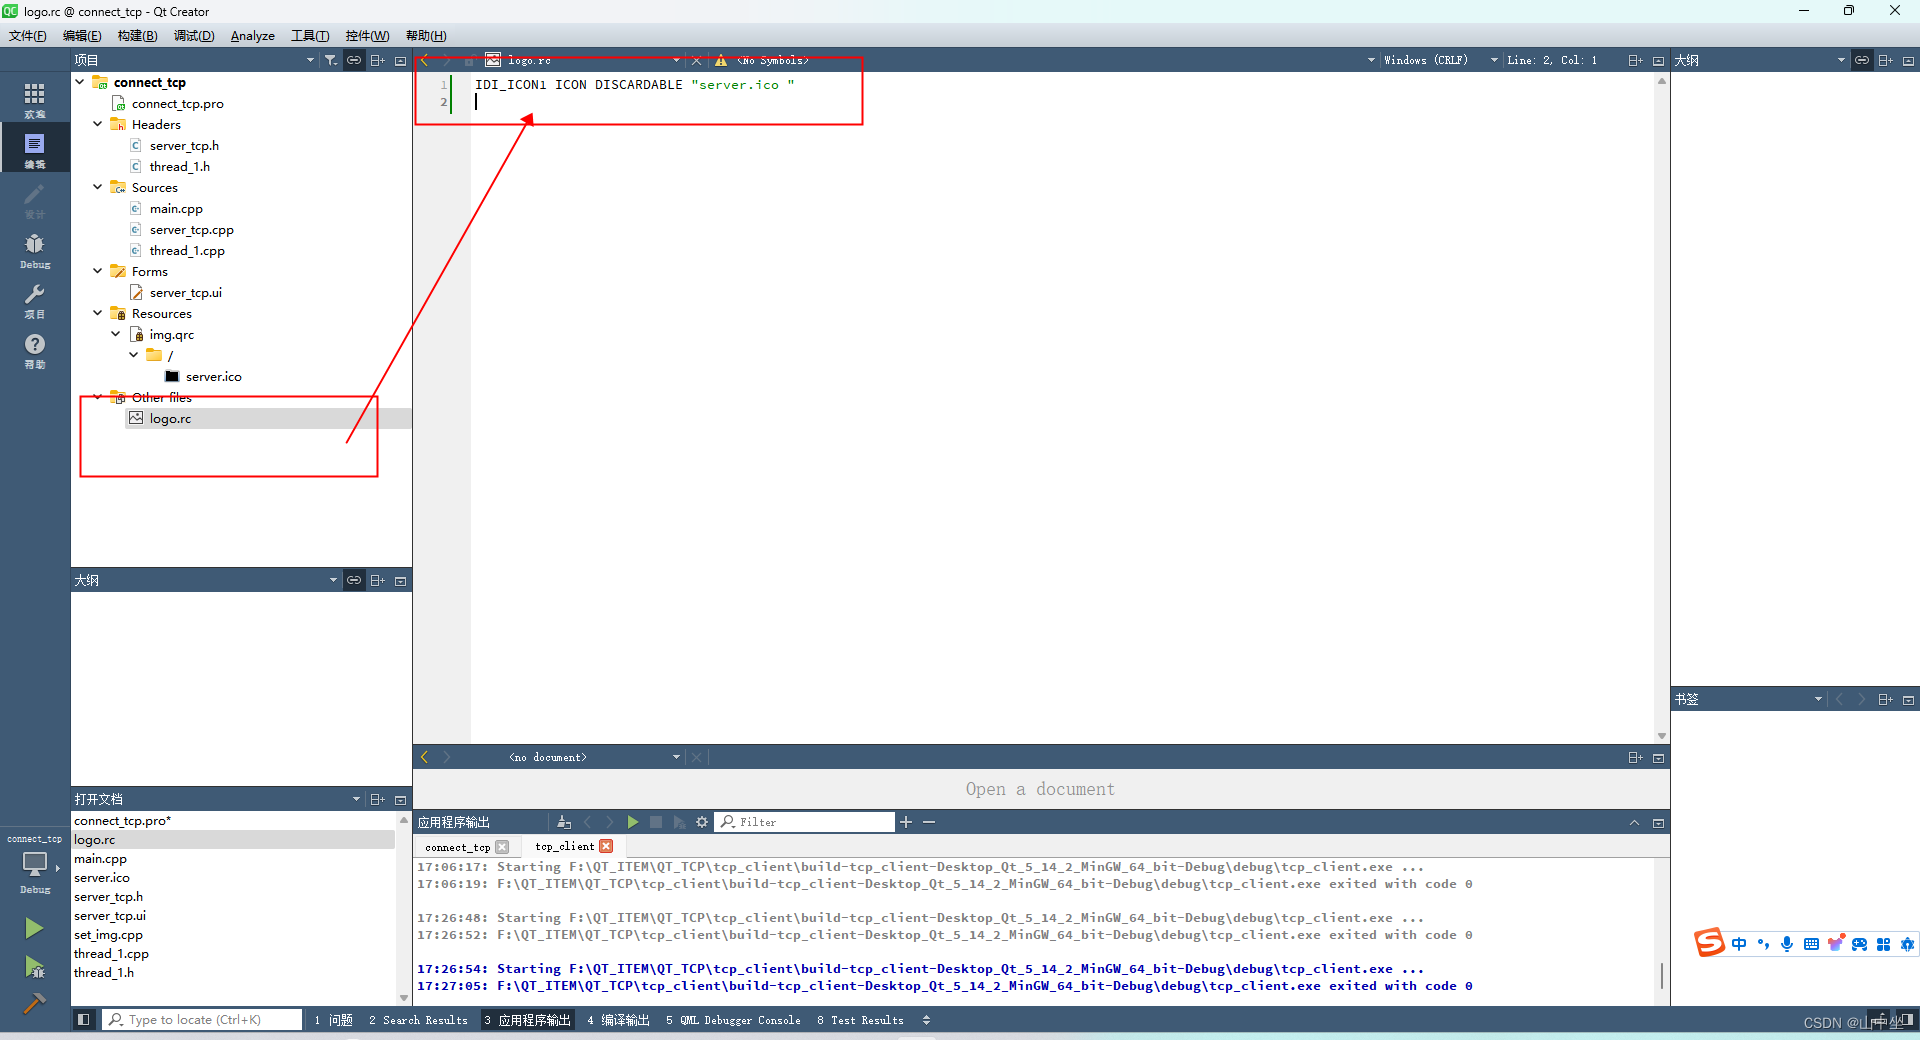
Task: Open Debug mode in left sidebar
Action: [x=34, y=249]
